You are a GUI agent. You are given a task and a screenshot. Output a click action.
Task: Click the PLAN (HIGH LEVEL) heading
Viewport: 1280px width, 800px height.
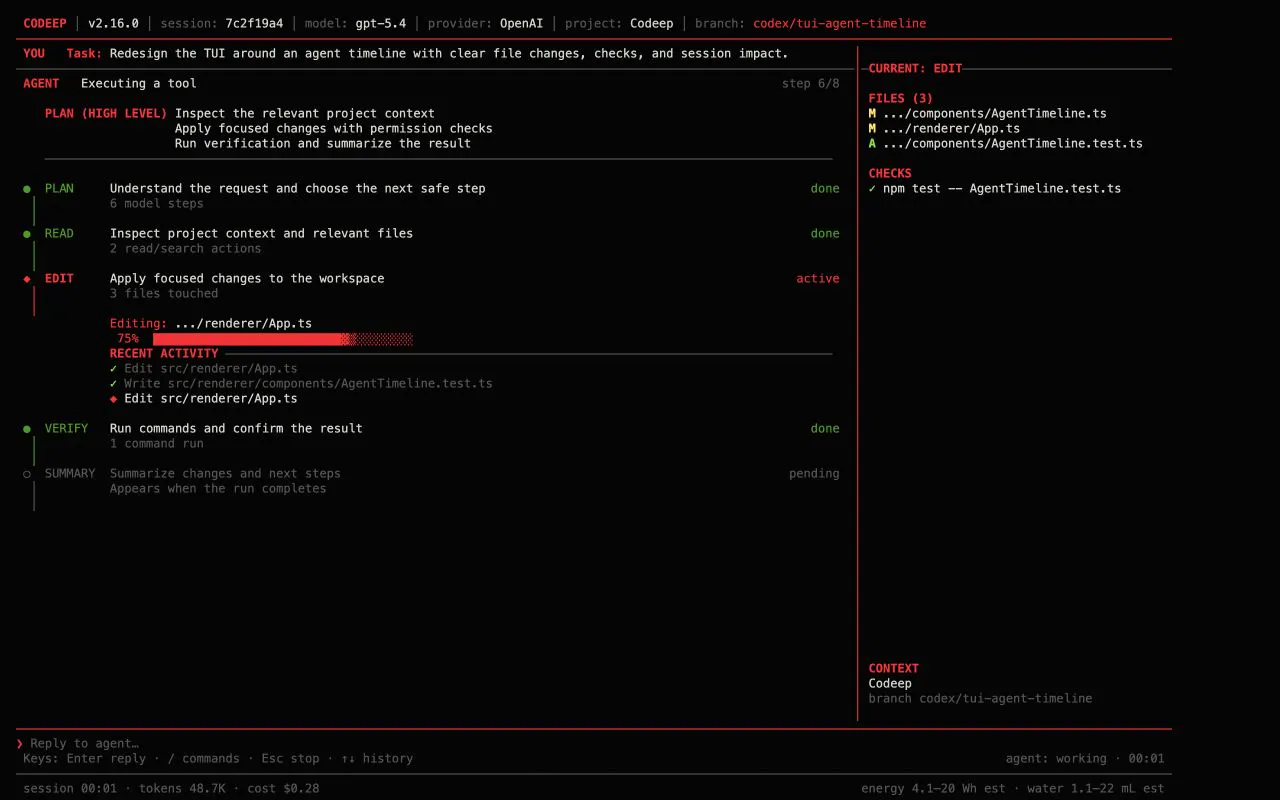tap(106, 114)
